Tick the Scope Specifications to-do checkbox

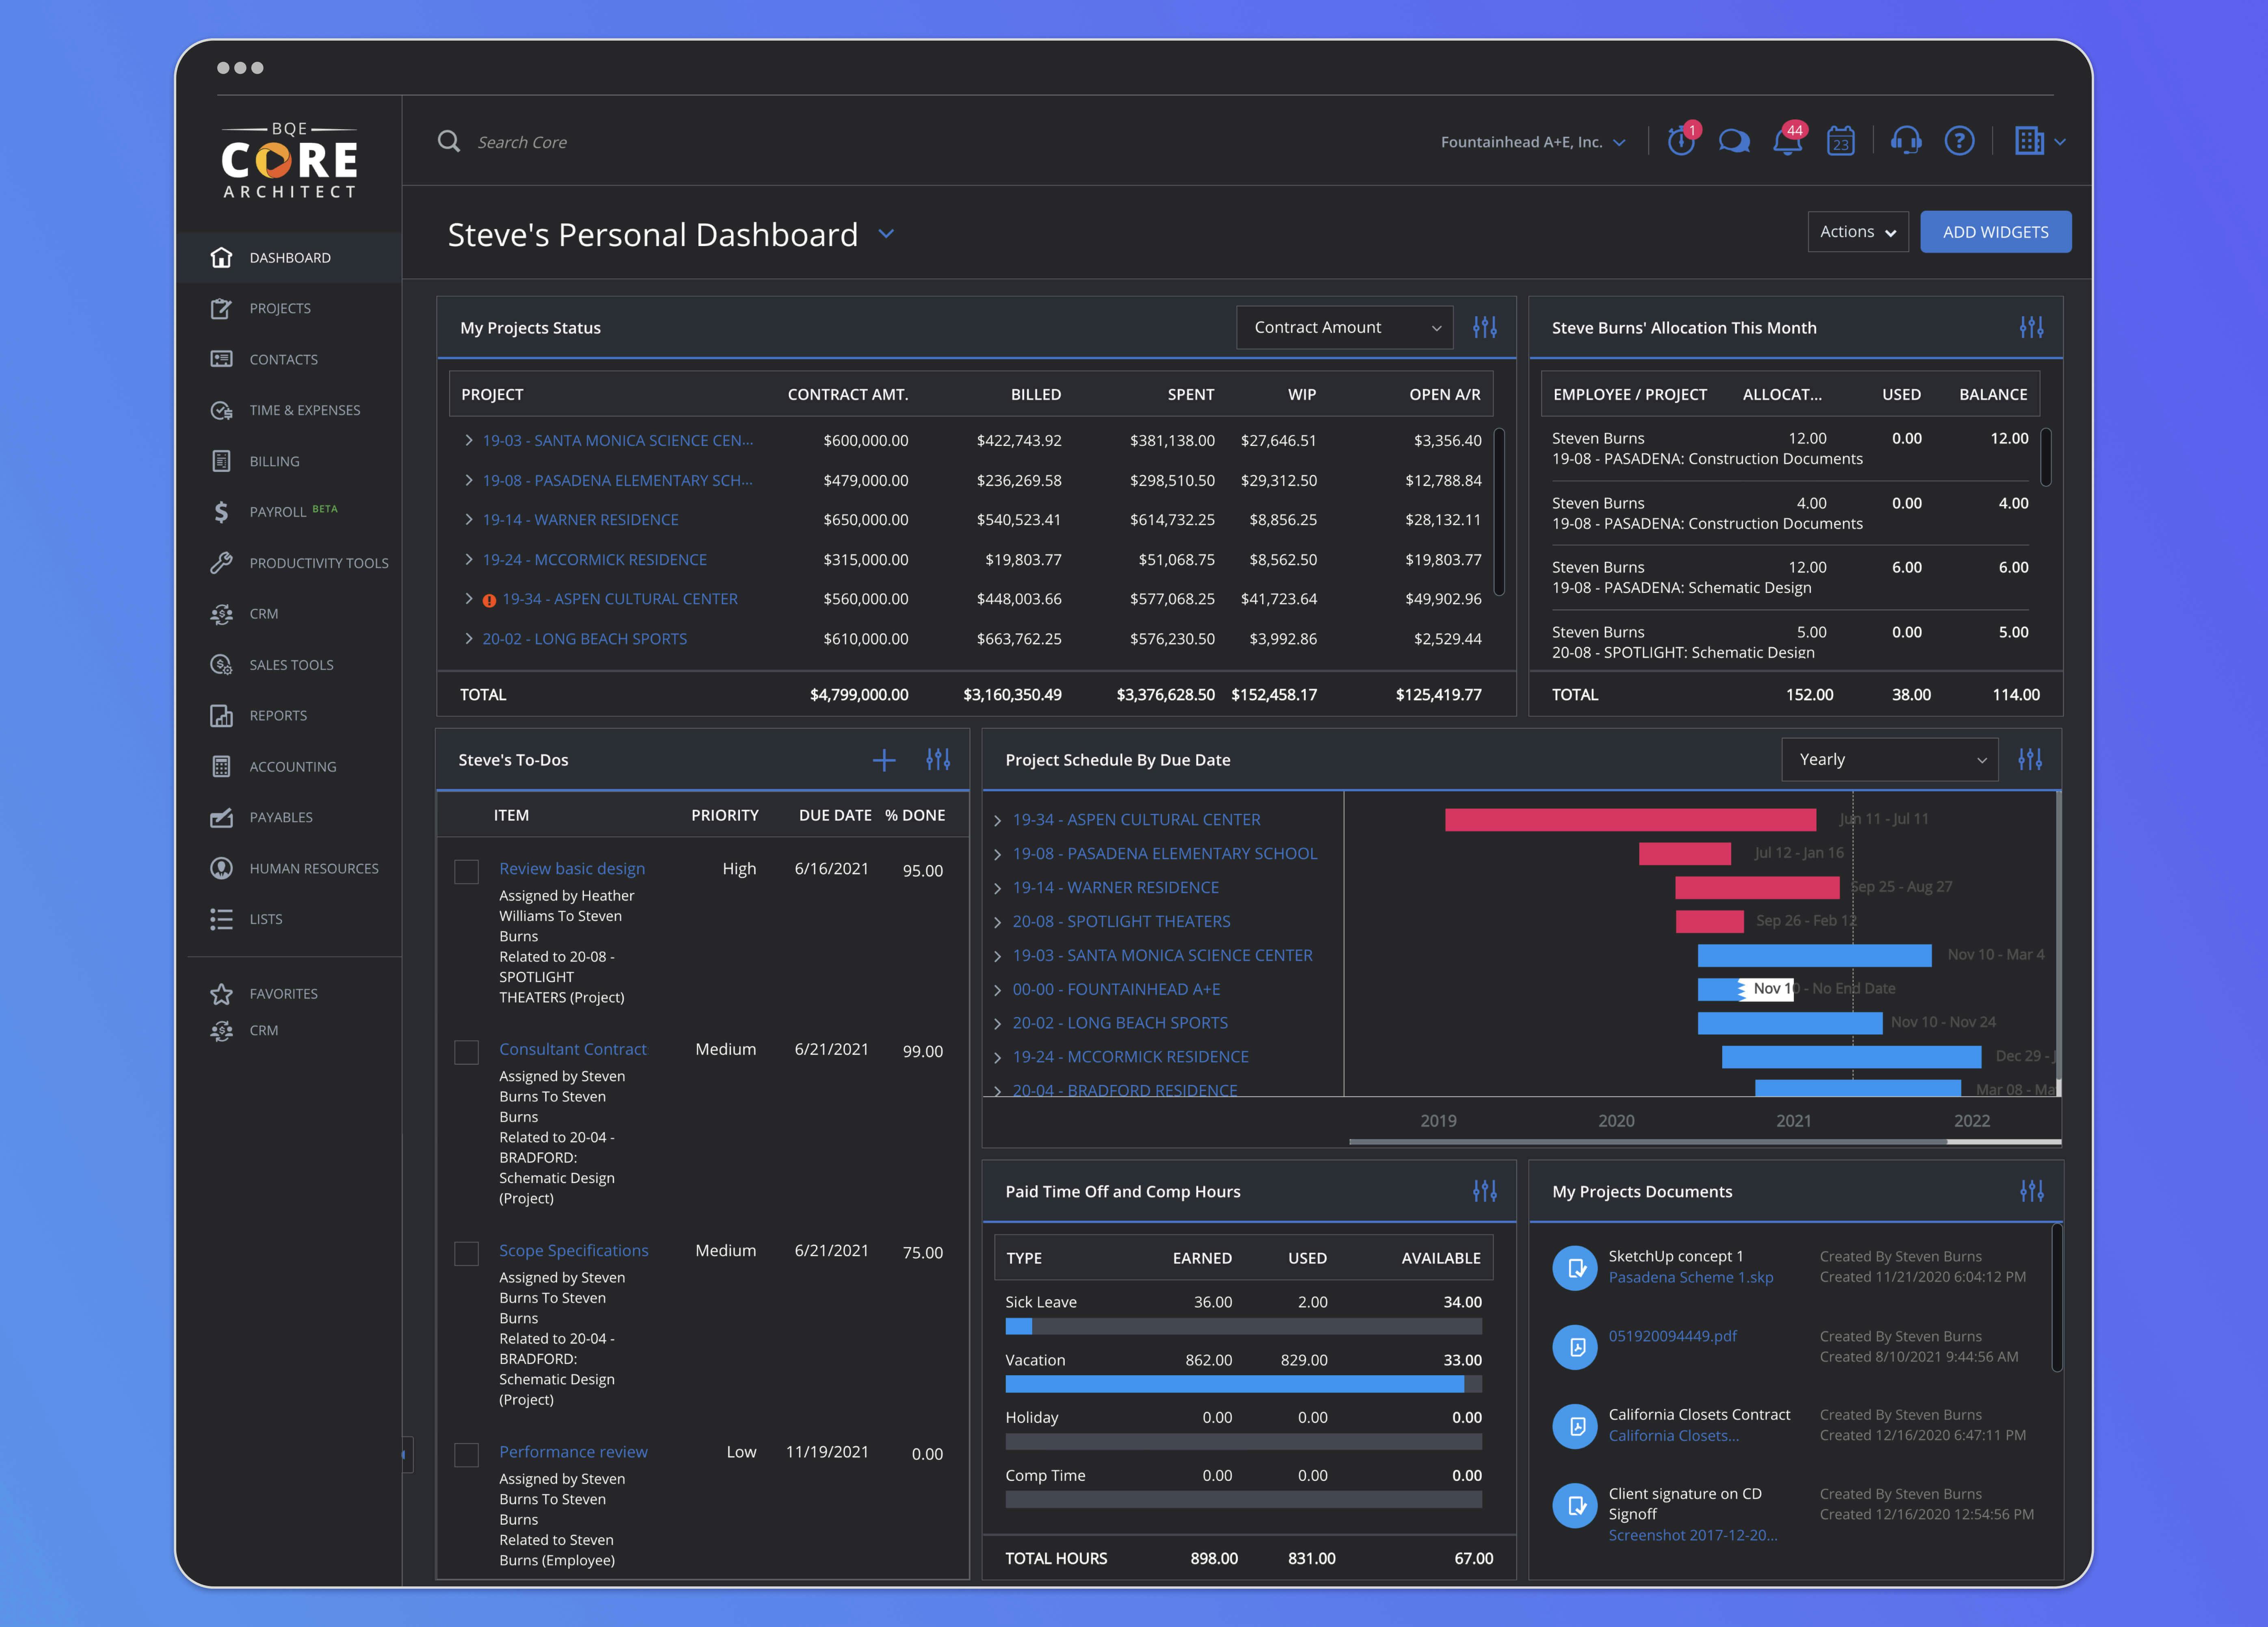[466, 1253]
